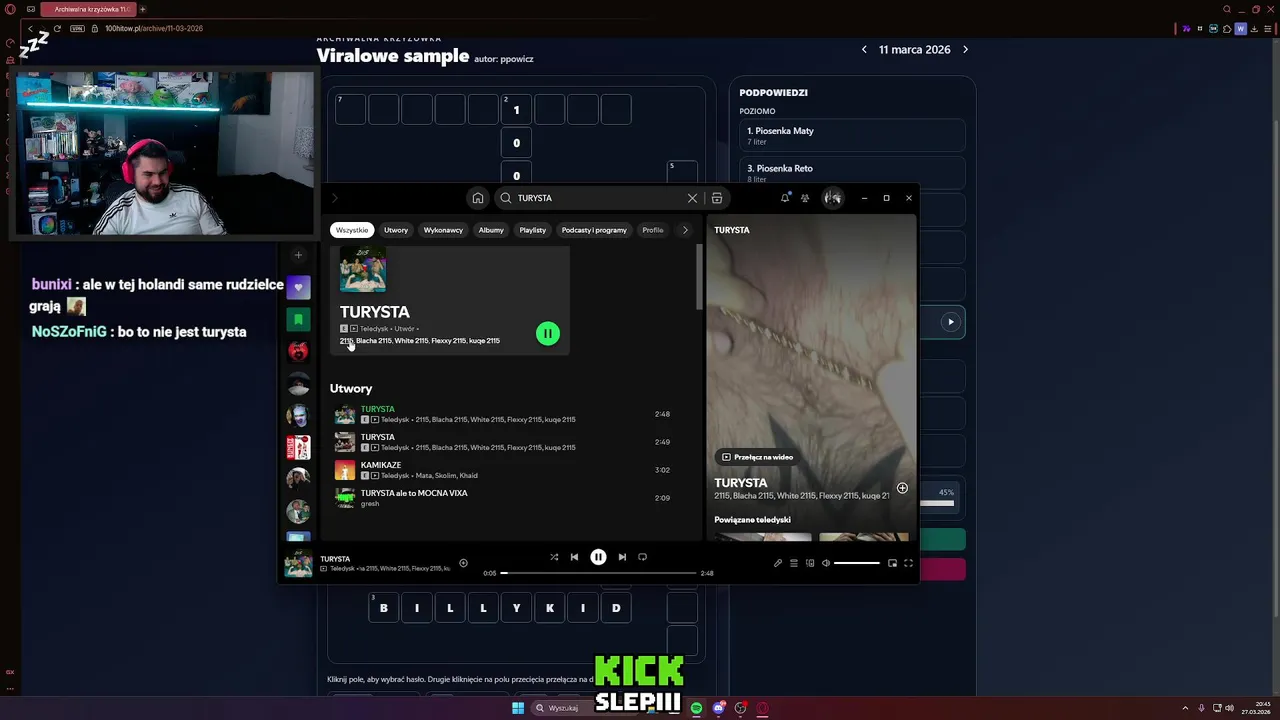1280x720 pixels.
Task: Open the Spotify mini player
Action: coord(892,563)
